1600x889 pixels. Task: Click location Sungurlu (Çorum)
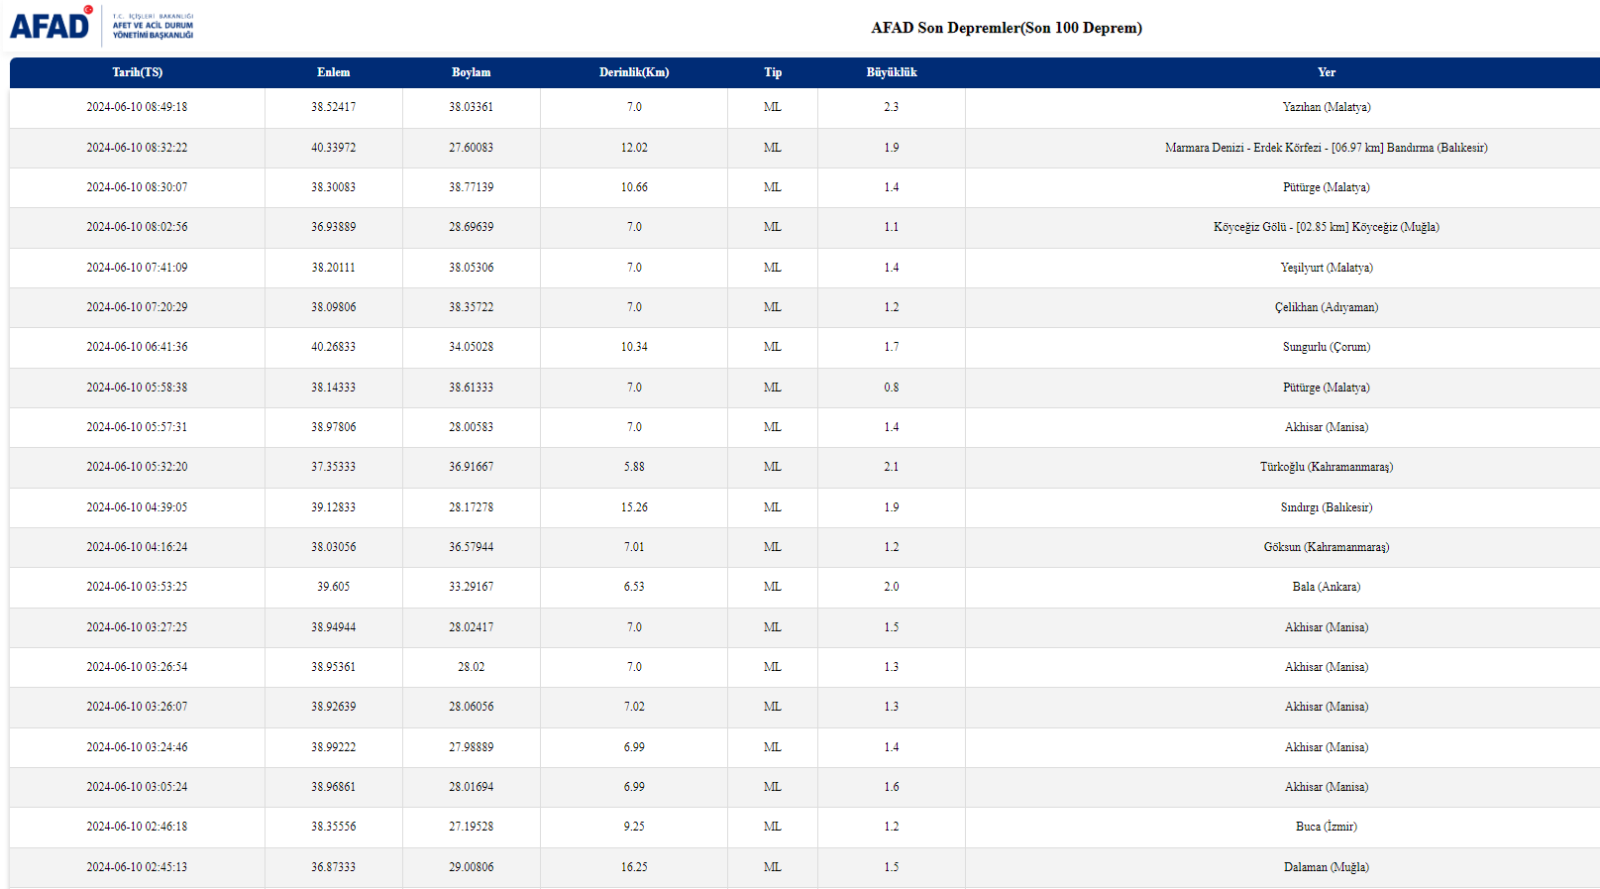tap(1326, 347)
